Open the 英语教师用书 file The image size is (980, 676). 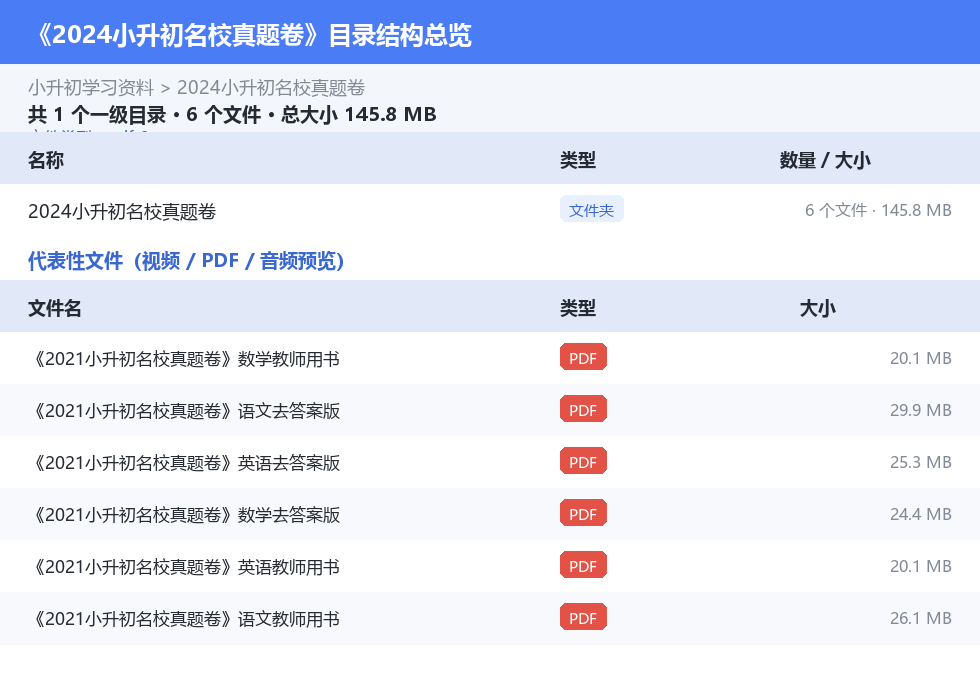[184, 566]
